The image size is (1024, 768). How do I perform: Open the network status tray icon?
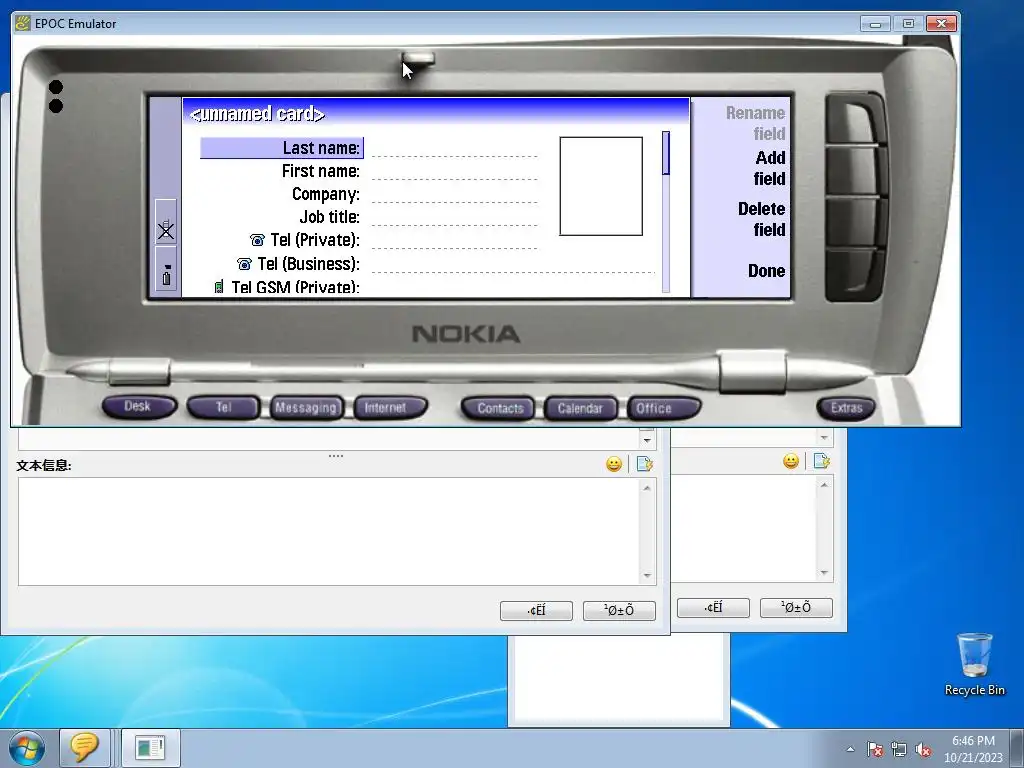click(x=899, y=750)
